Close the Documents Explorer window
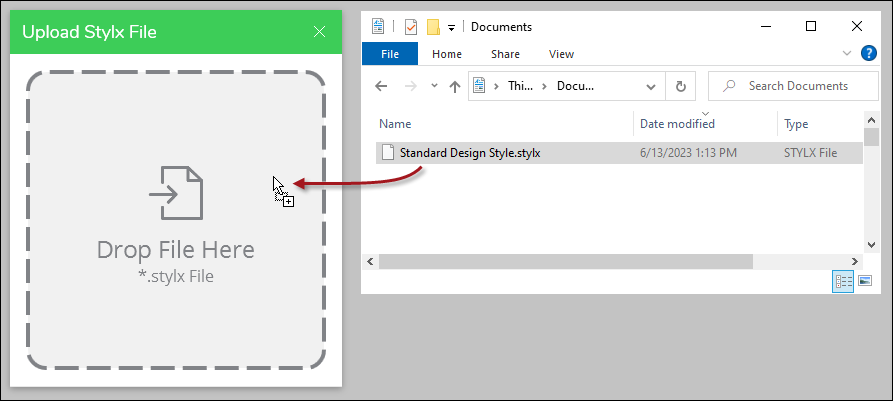The height and width of the screenshot is (401, 893). coord(857,26)
